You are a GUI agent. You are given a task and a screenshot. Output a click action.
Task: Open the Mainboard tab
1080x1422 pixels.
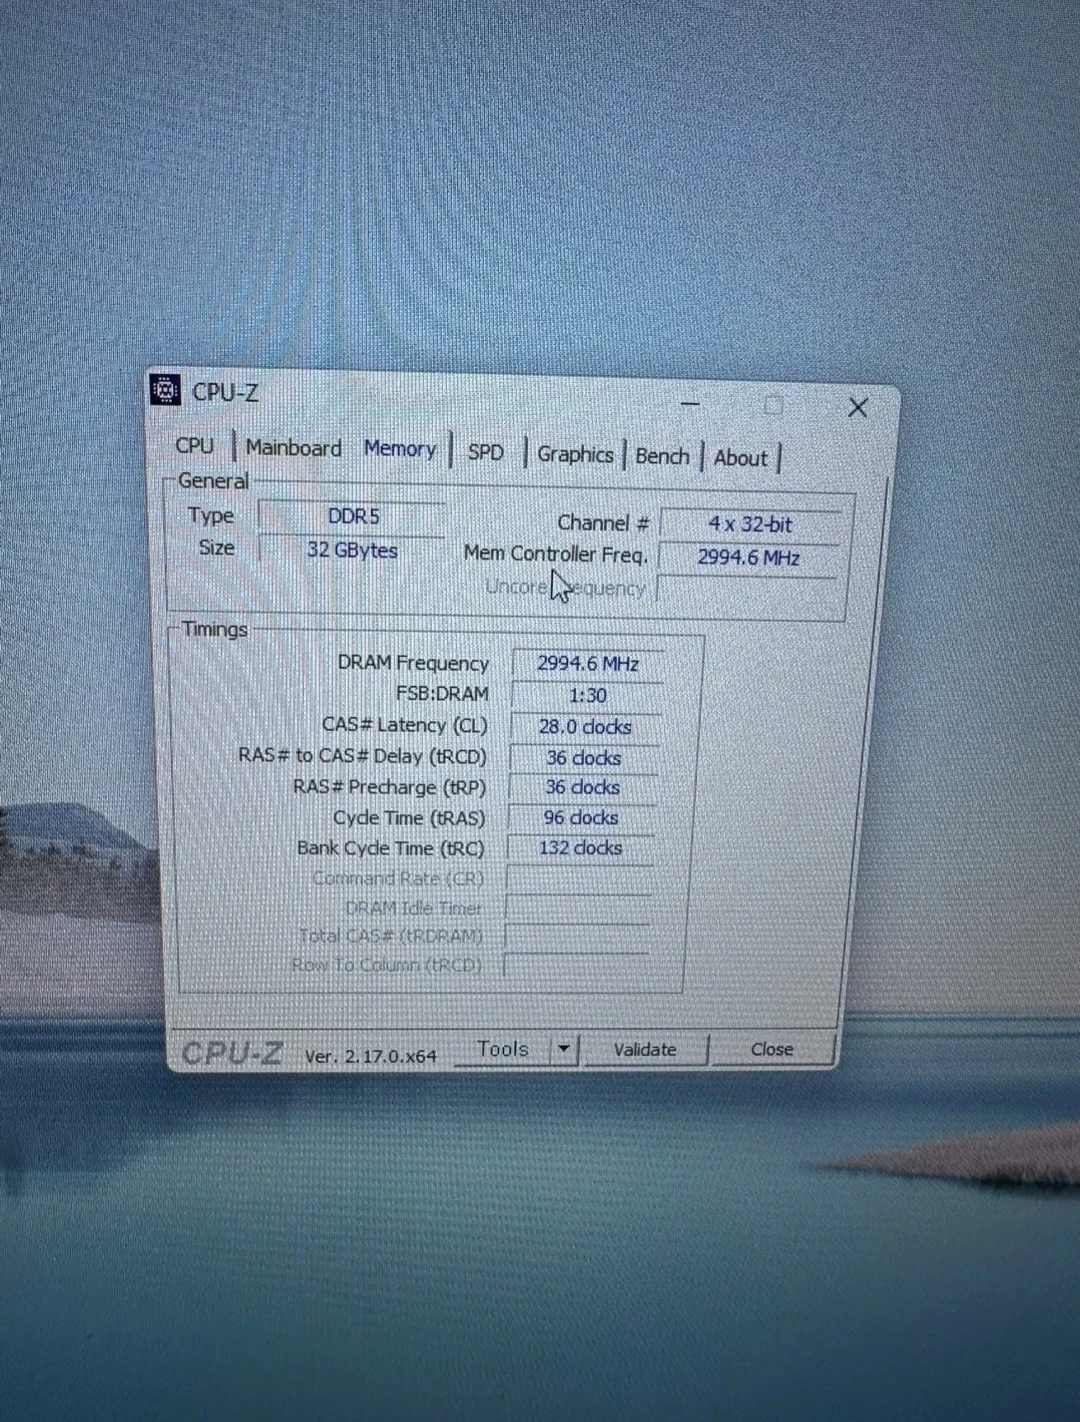[293, 448]
